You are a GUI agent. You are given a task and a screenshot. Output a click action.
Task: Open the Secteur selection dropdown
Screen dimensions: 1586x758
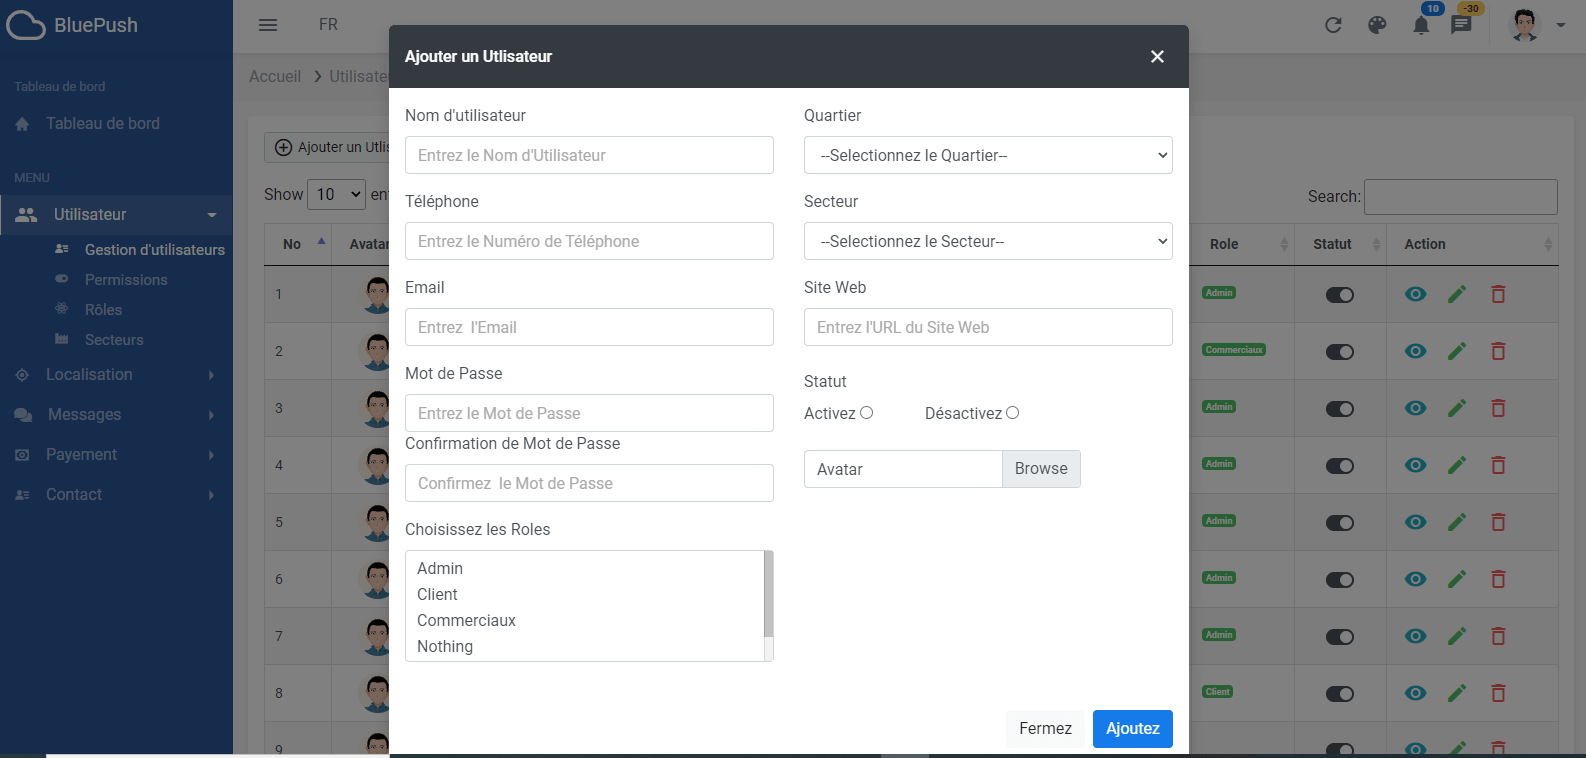tap(988, 241)
